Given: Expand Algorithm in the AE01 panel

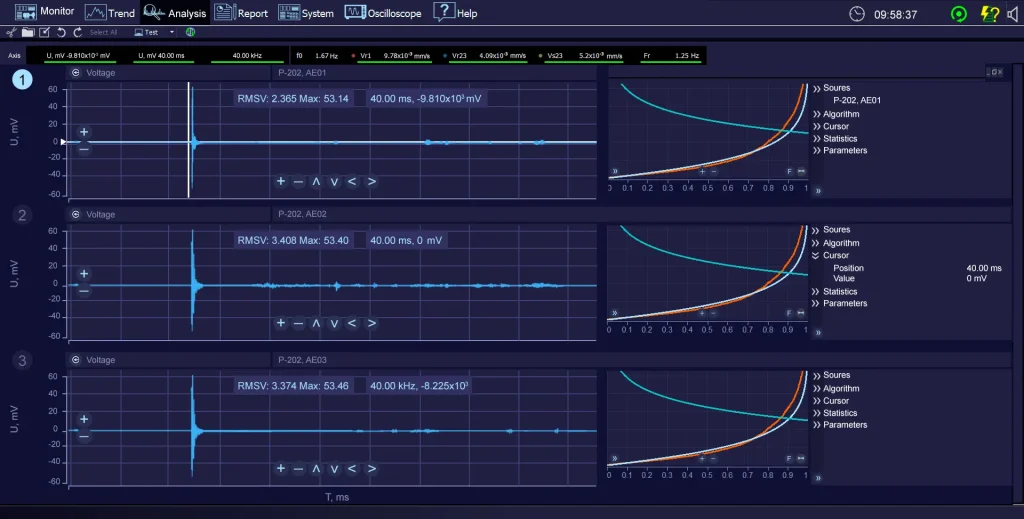Looking at the screenshot, I should tap(836, 114).
